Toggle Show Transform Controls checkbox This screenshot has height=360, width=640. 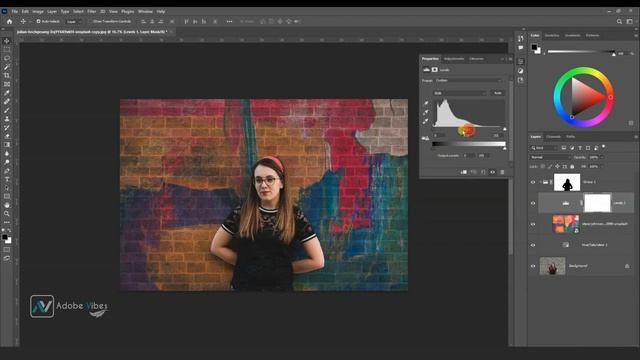[91, 21]
